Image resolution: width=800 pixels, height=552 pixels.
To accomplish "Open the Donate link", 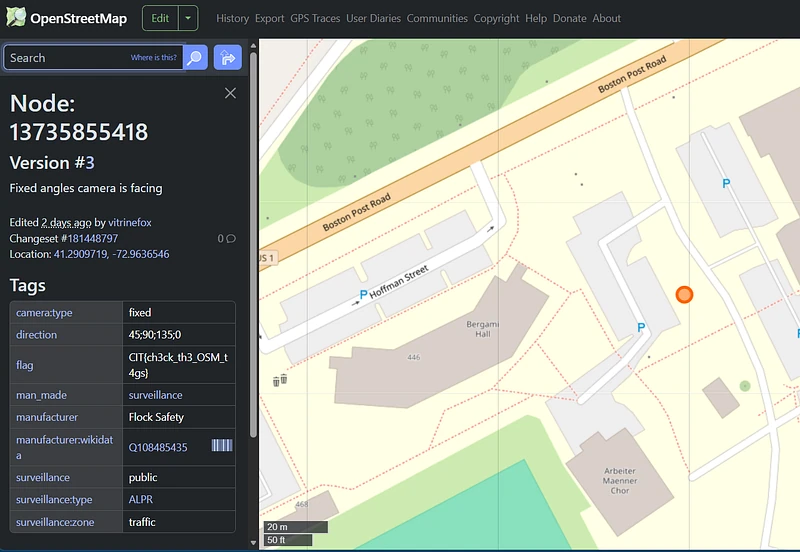I will 569,18.
